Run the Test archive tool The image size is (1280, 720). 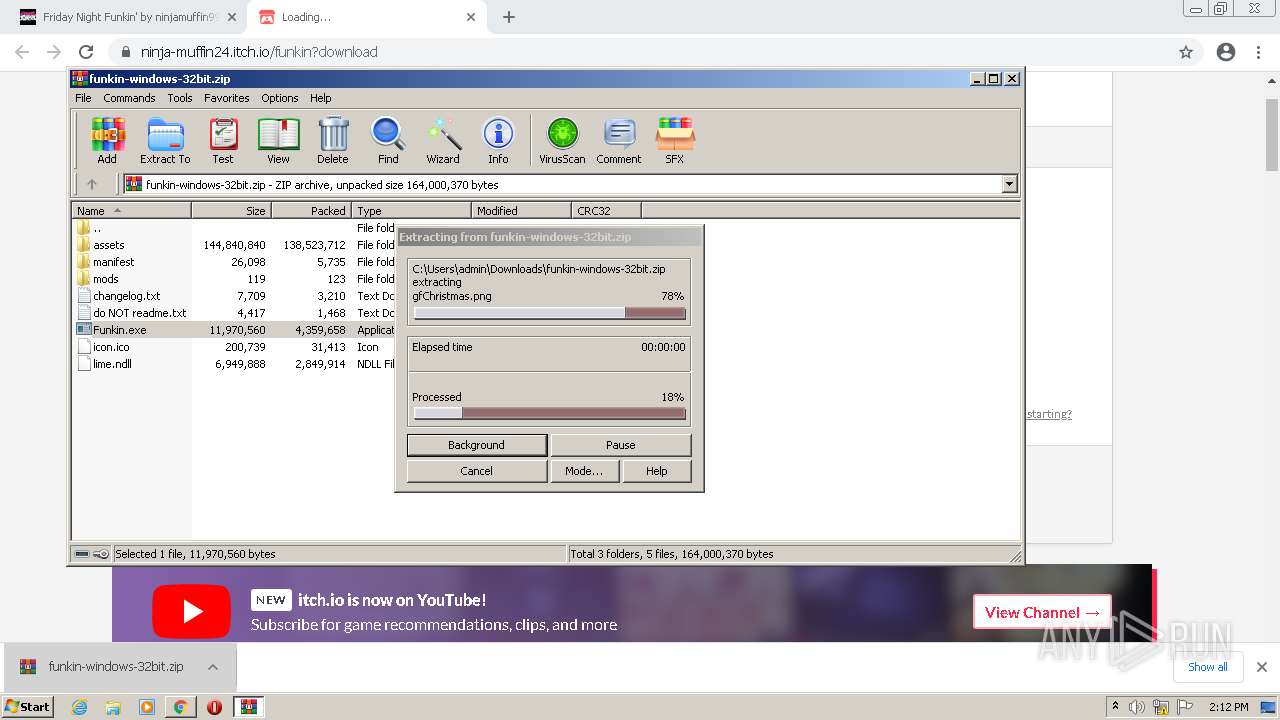(223, 140)
